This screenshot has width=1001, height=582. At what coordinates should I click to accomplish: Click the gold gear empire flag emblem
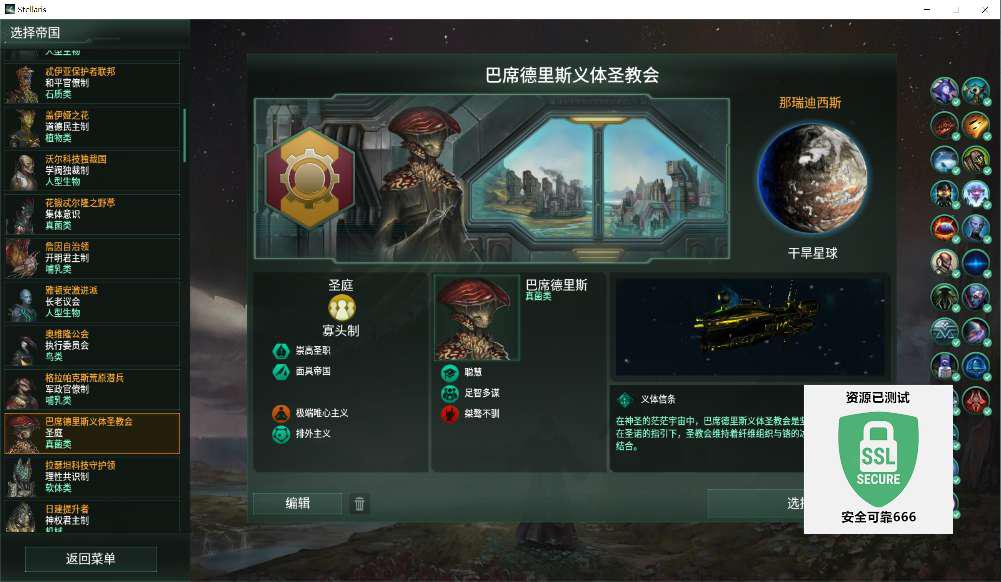point(310,178)
